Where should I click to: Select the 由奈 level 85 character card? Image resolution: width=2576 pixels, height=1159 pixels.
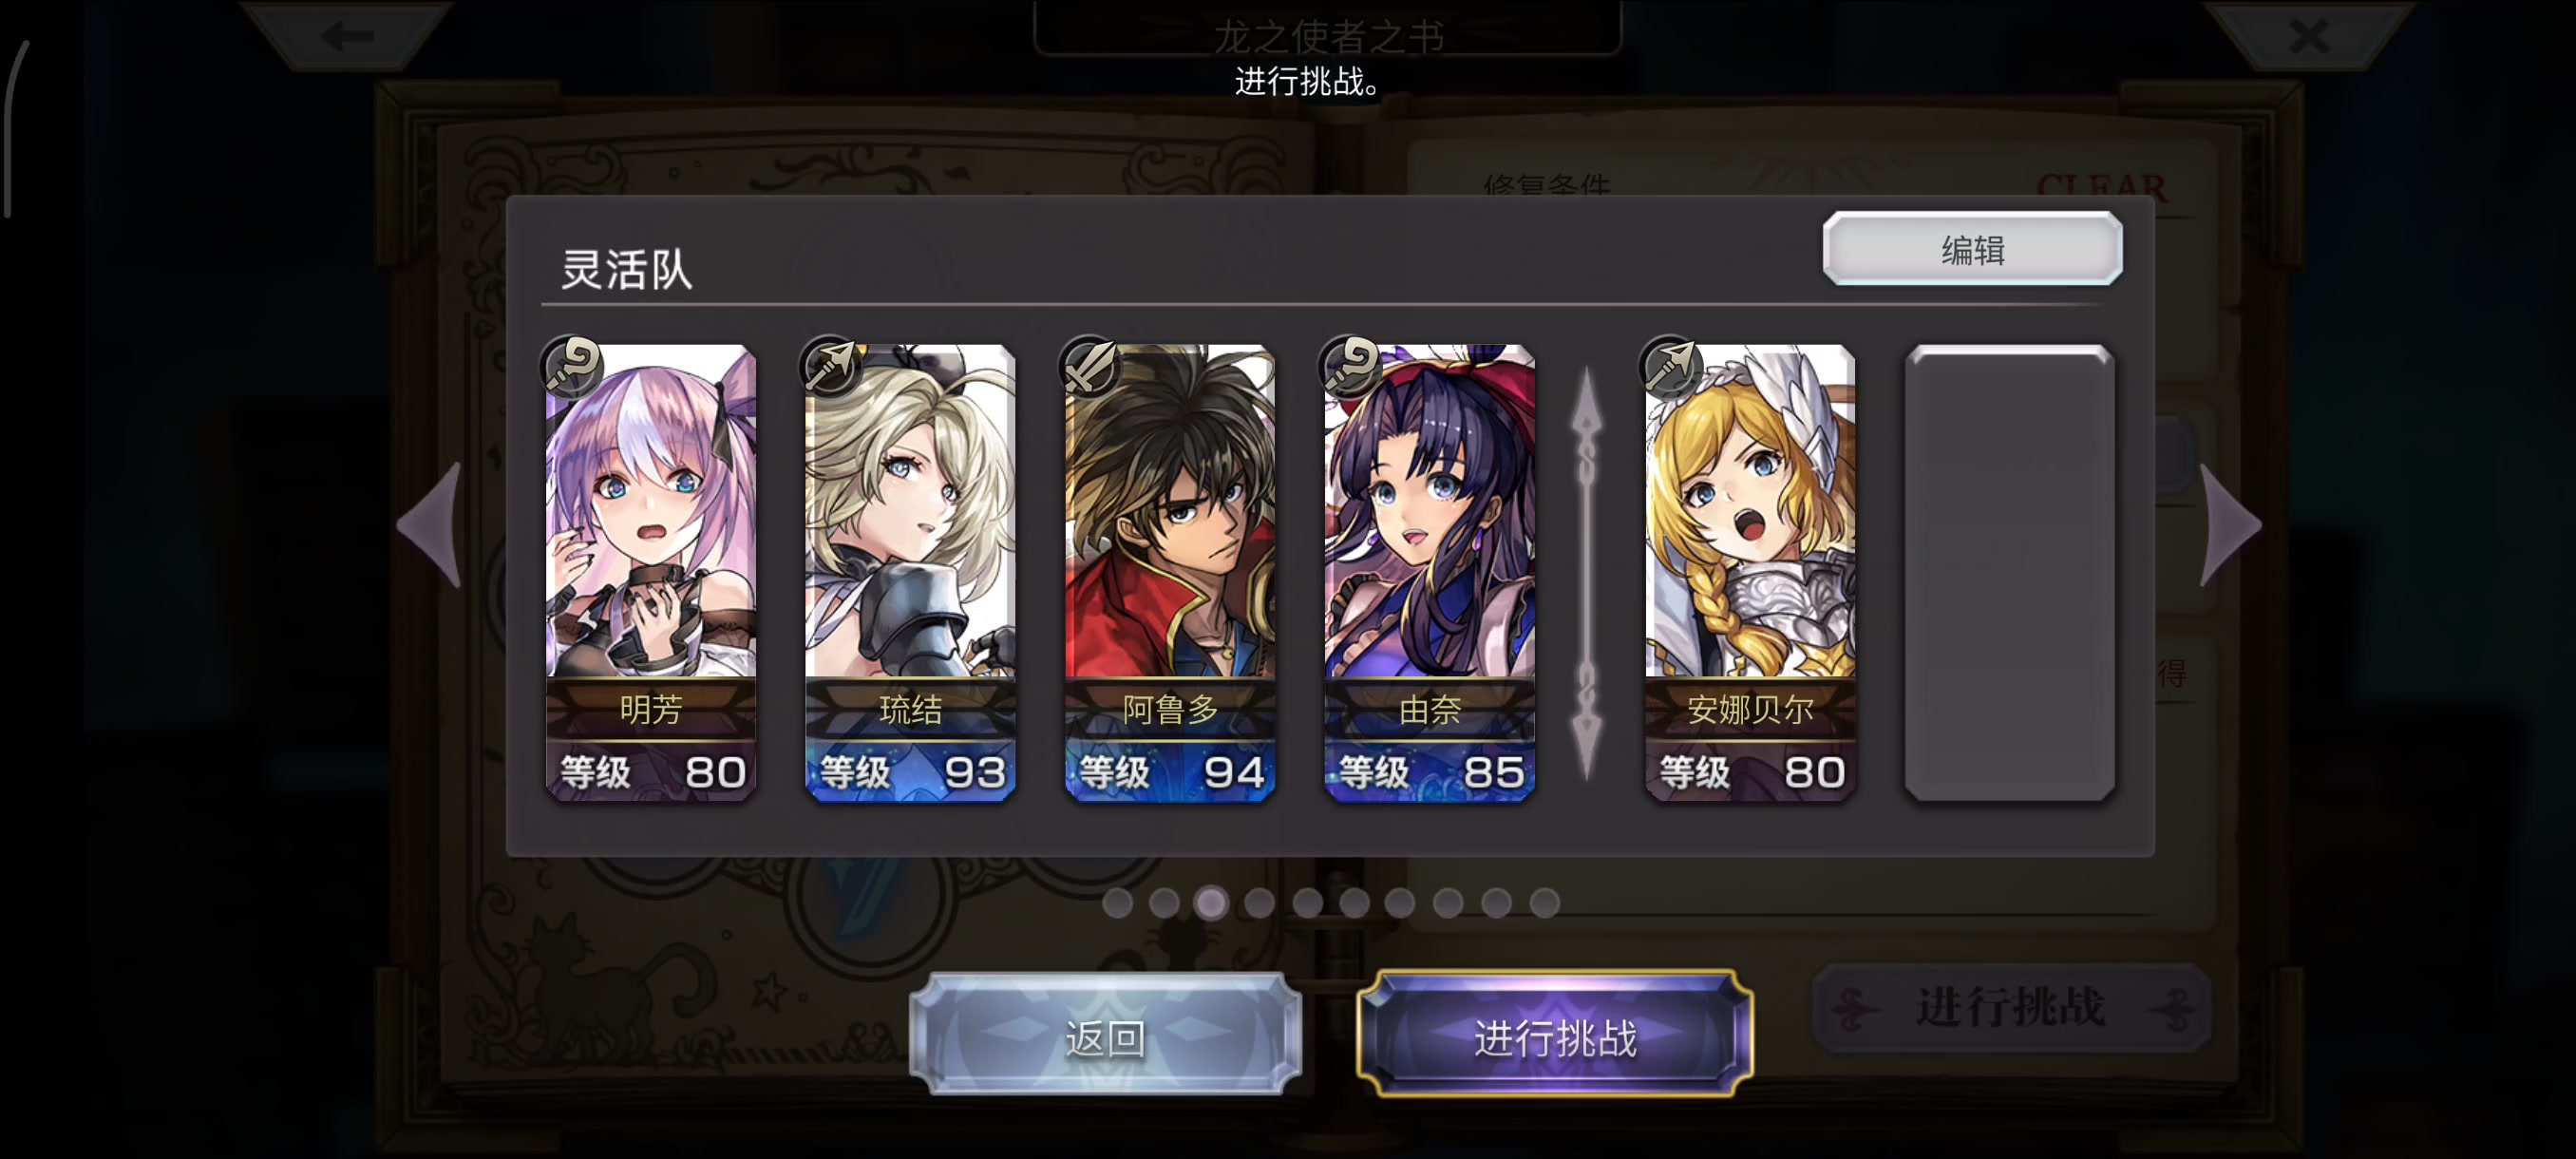(x=1429, y=572)
